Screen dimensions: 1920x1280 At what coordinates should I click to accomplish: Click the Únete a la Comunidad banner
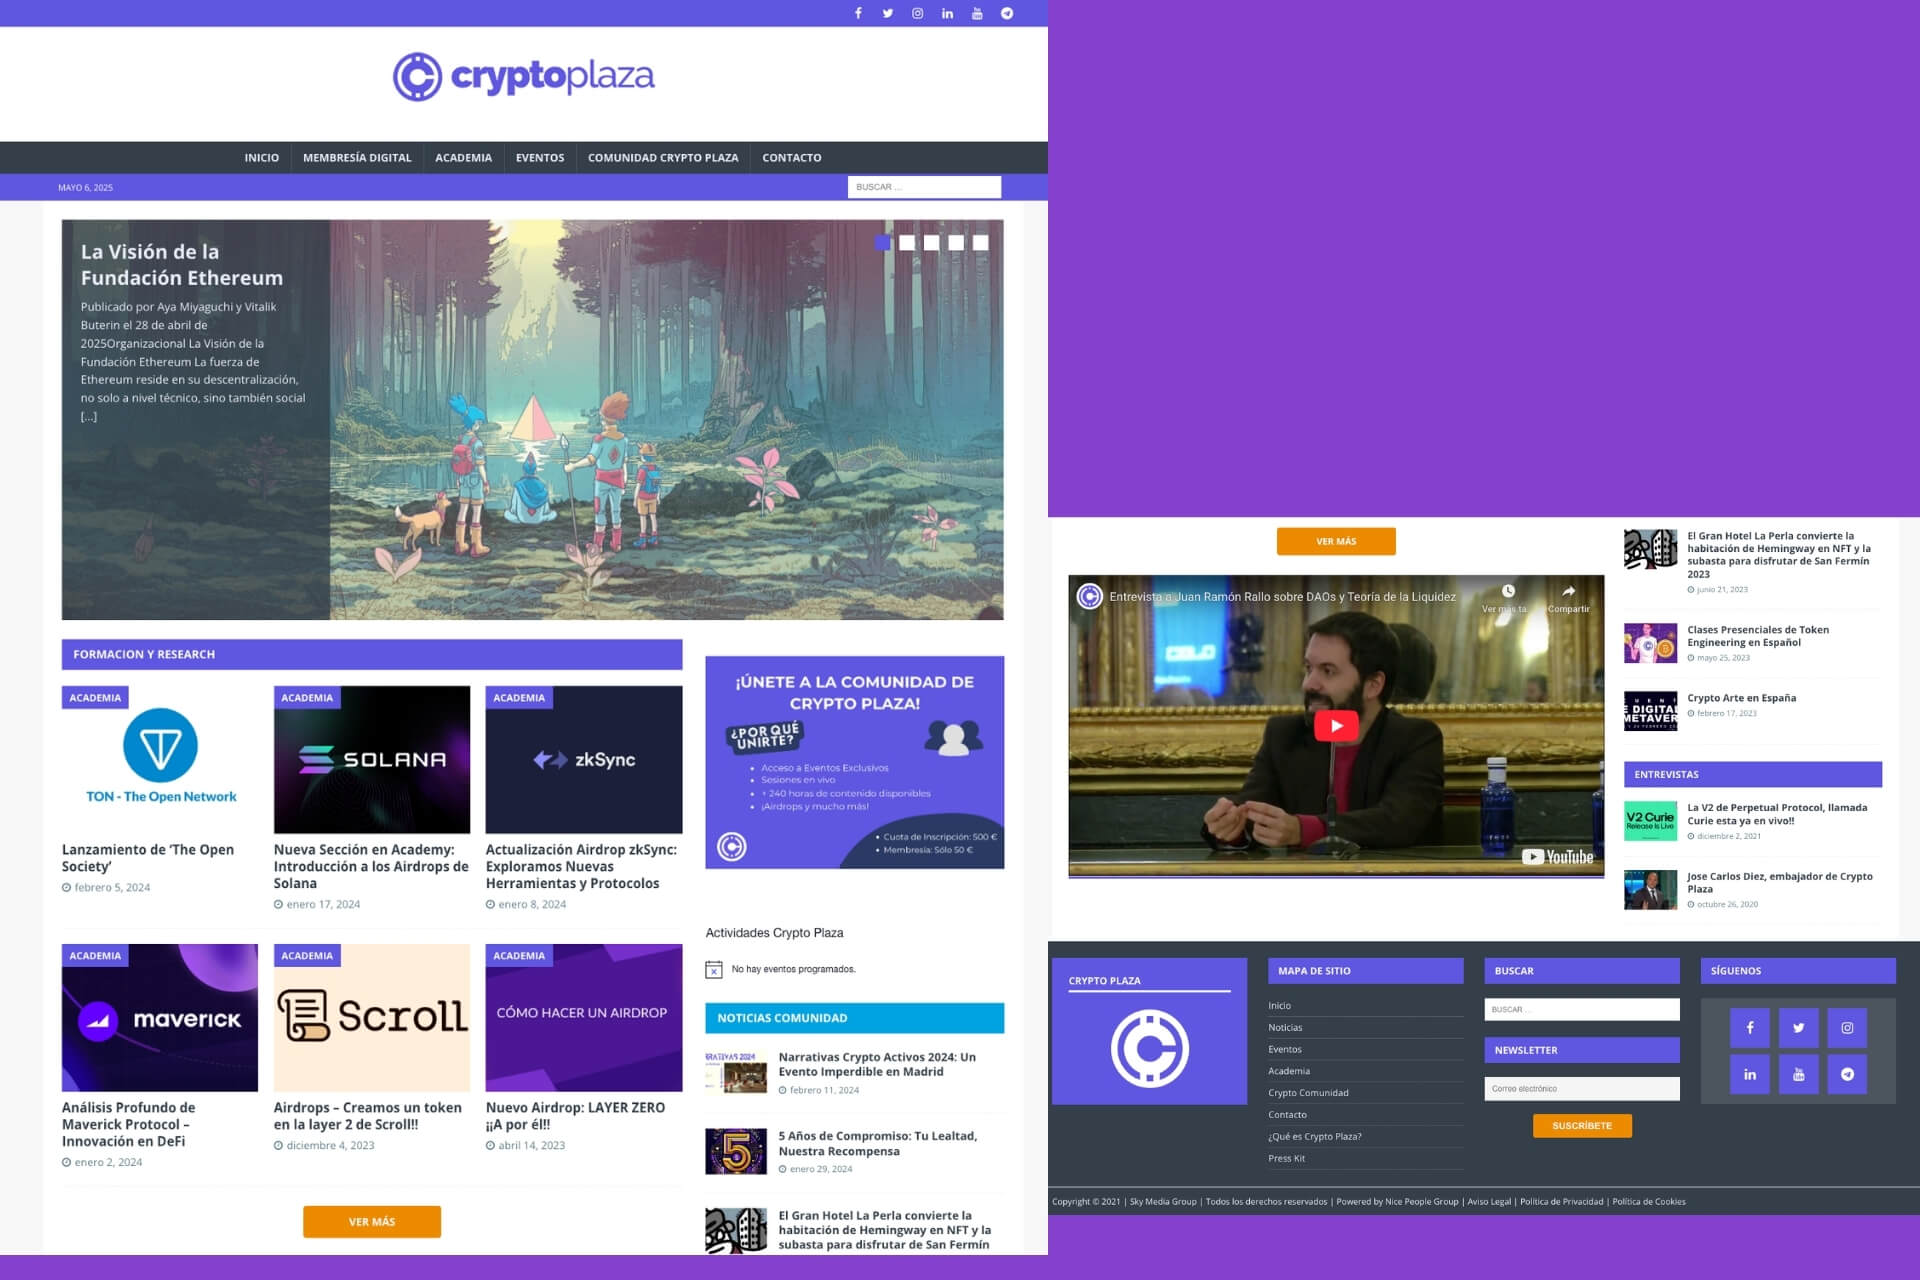pyautogui.click(x=855, y=762)
